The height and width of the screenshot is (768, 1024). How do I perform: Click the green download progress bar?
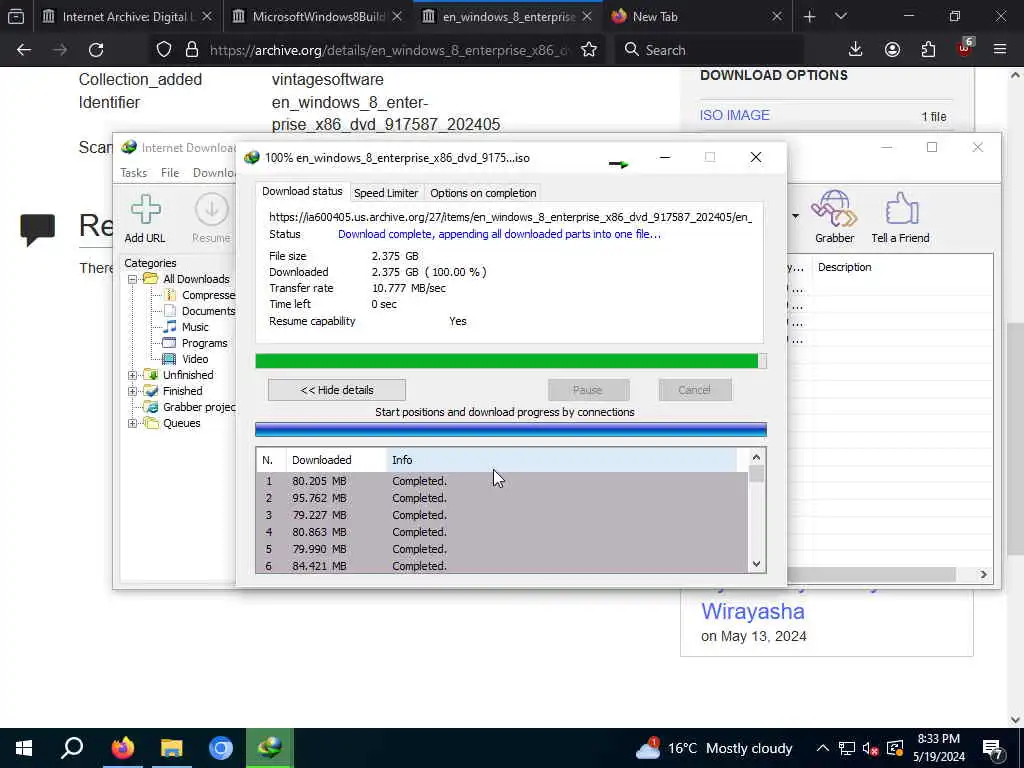[511, 360]
